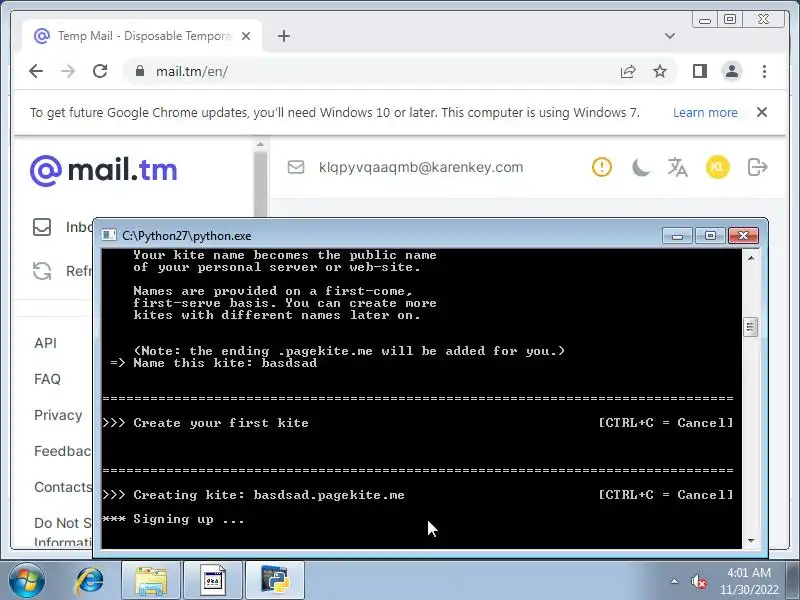Close the python.exe console window
This screenshot has width=800, height=600.
(x=743, y=235)
